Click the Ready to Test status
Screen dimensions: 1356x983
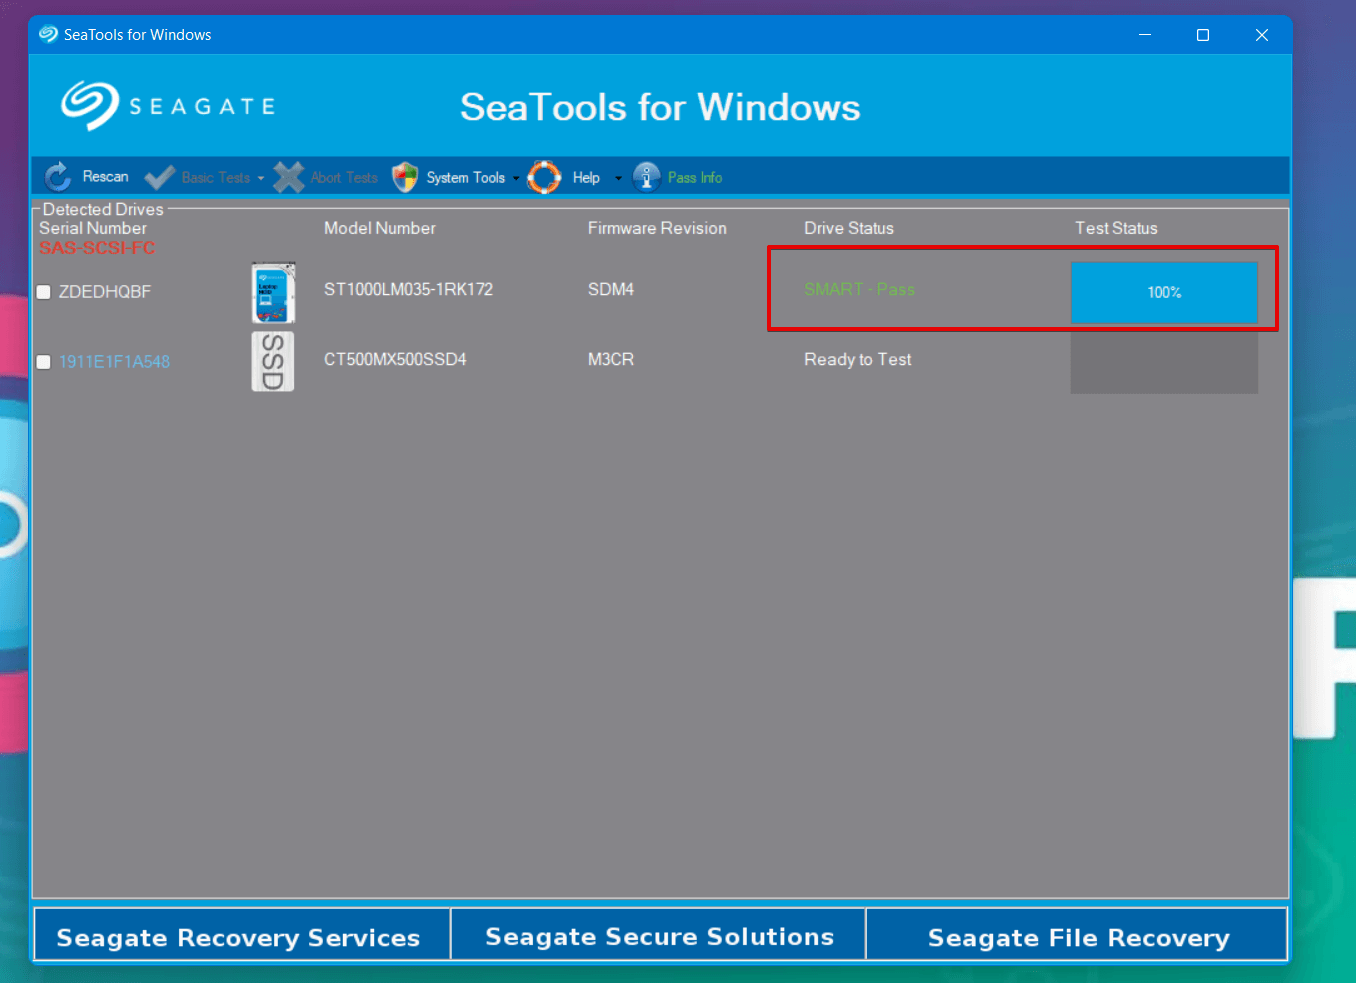point(858,359)
